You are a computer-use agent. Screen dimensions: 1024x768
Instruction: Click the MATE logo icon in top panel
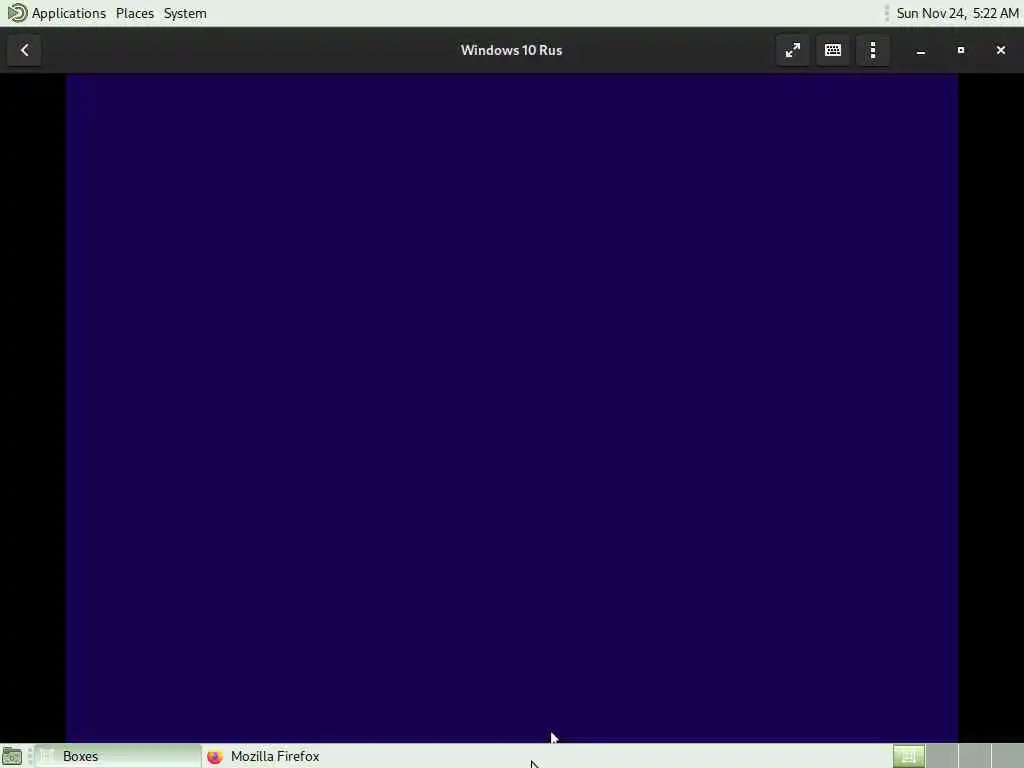click(x=17, y=13)
